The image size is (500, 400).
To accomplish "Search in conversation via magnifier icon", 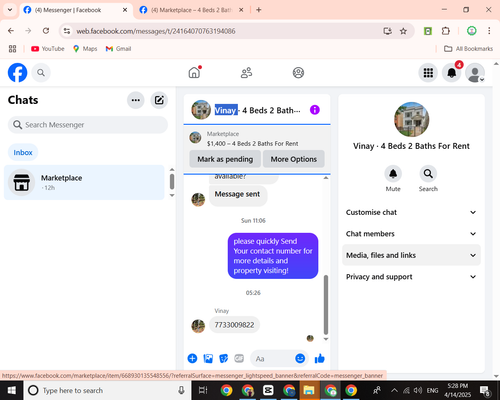I will coord(428,174).
